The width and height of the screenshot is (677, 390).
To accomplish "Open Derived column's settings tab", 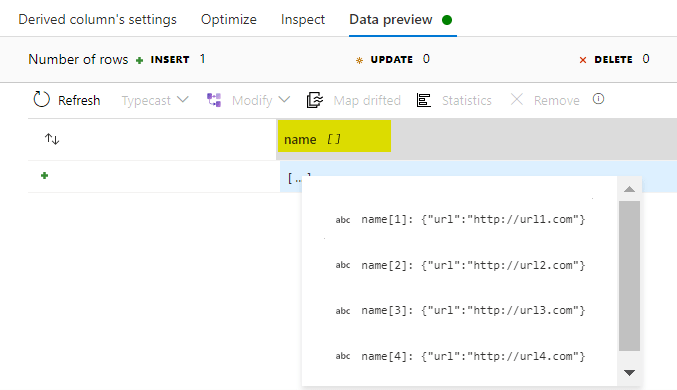I will pyautogui.click(x=97, y=19).
